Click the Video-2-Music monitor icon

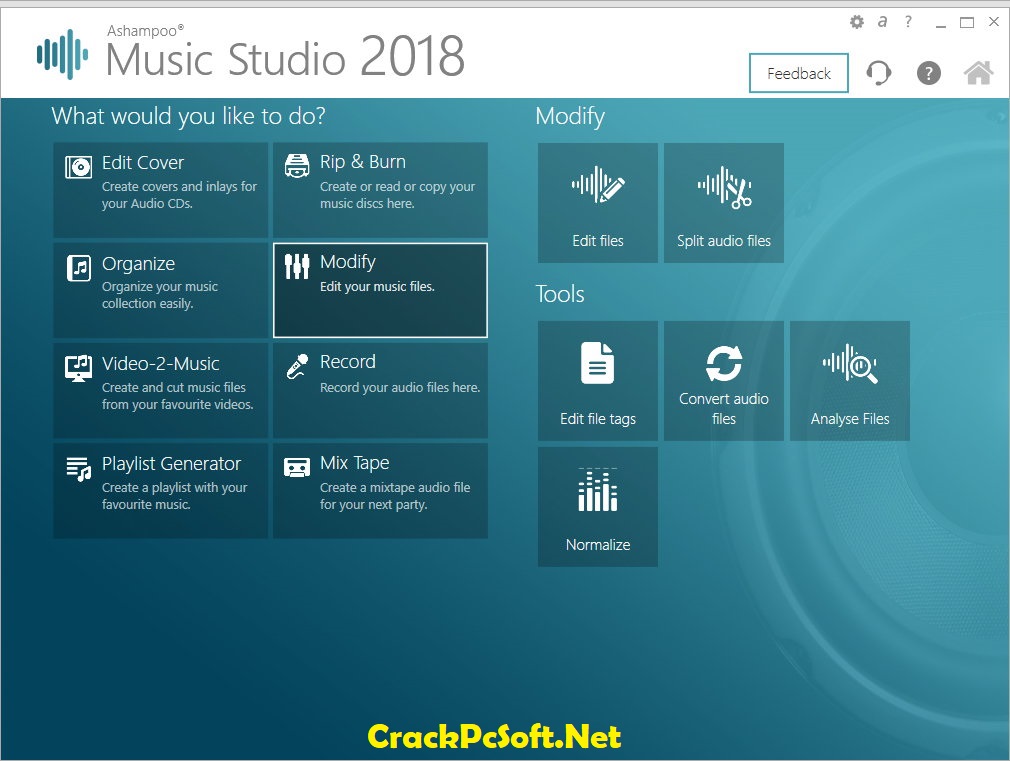coord(79,369)
